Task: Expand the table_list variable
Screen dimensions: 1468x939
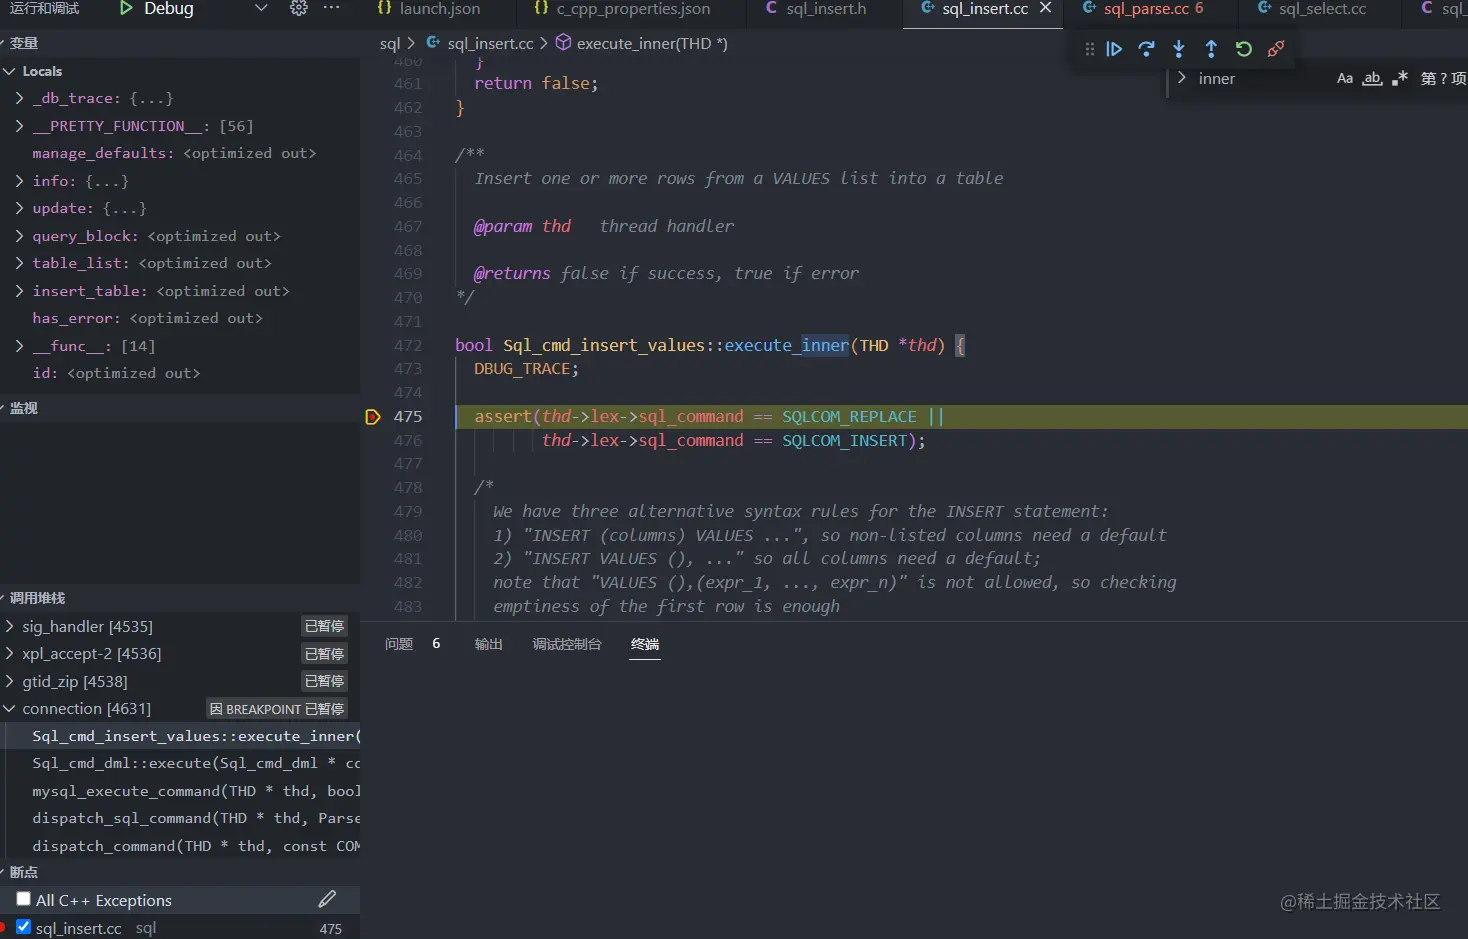Action: click(x=19, y=264)
